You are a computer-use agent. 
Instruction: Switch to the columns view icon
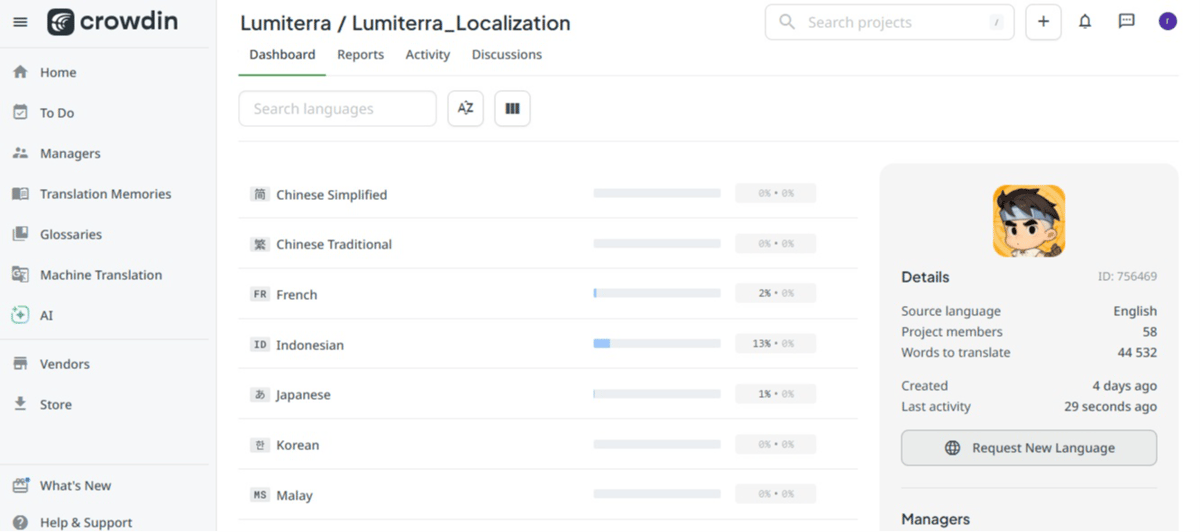point(512,109)
